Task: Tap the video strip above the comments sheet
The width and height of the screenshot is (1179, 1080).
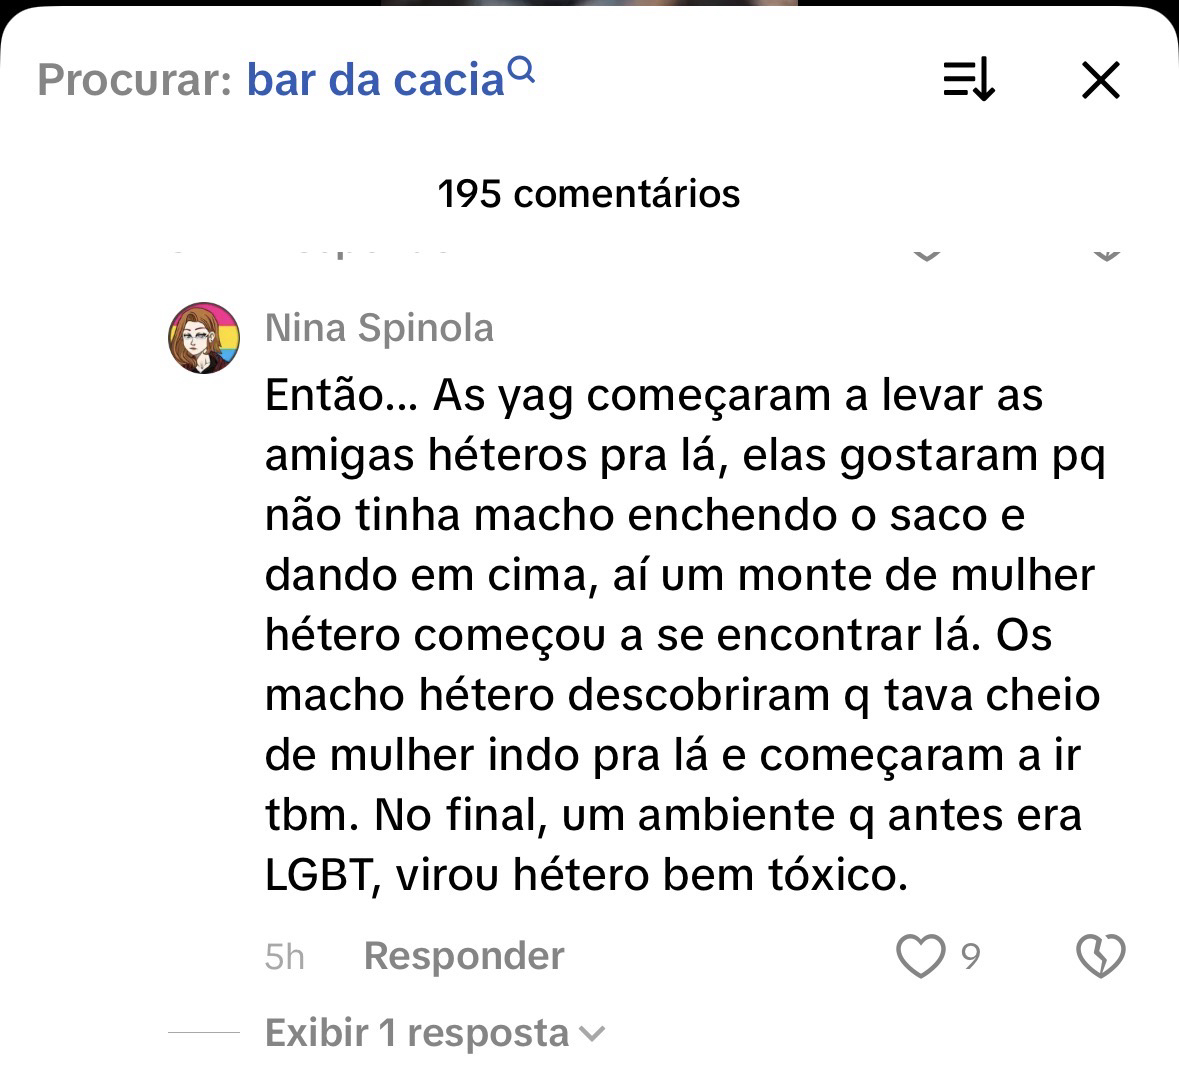Action: pyautogui.click(x=589, y=8)
